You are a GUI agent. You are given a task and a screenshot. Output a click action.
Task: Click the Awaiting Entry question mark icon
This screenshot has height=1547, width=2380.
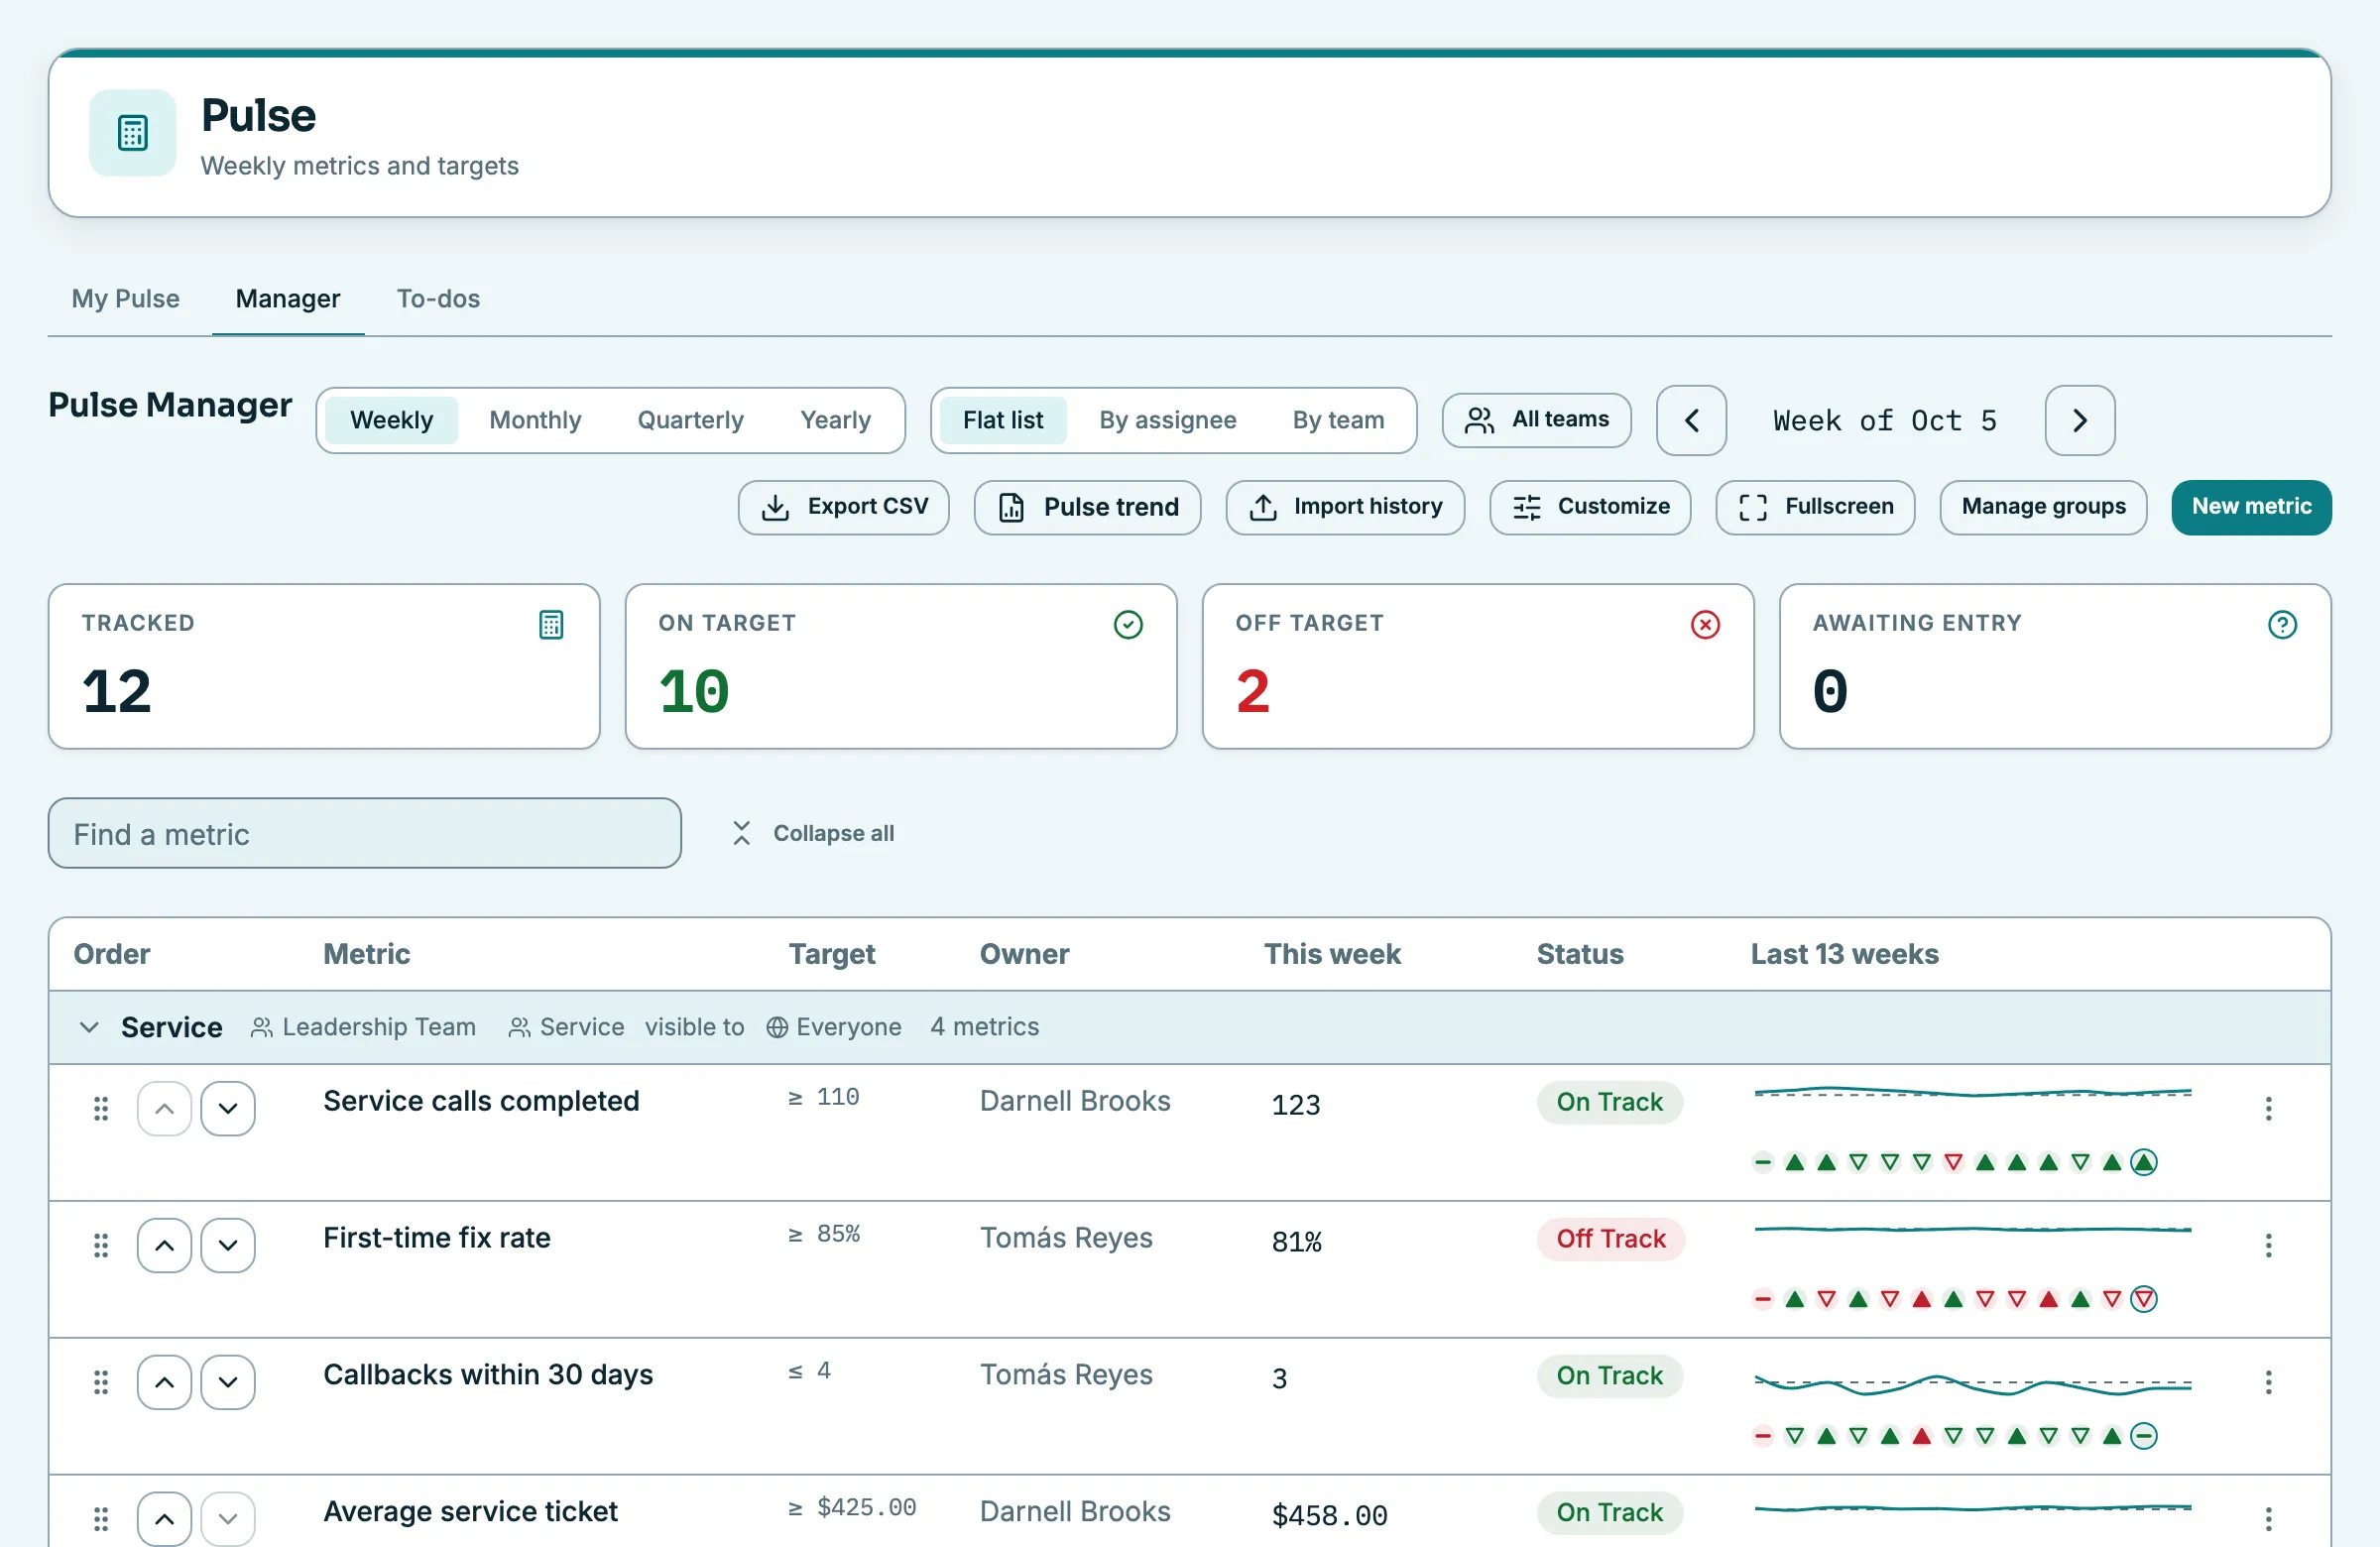tap(2282, 625)
